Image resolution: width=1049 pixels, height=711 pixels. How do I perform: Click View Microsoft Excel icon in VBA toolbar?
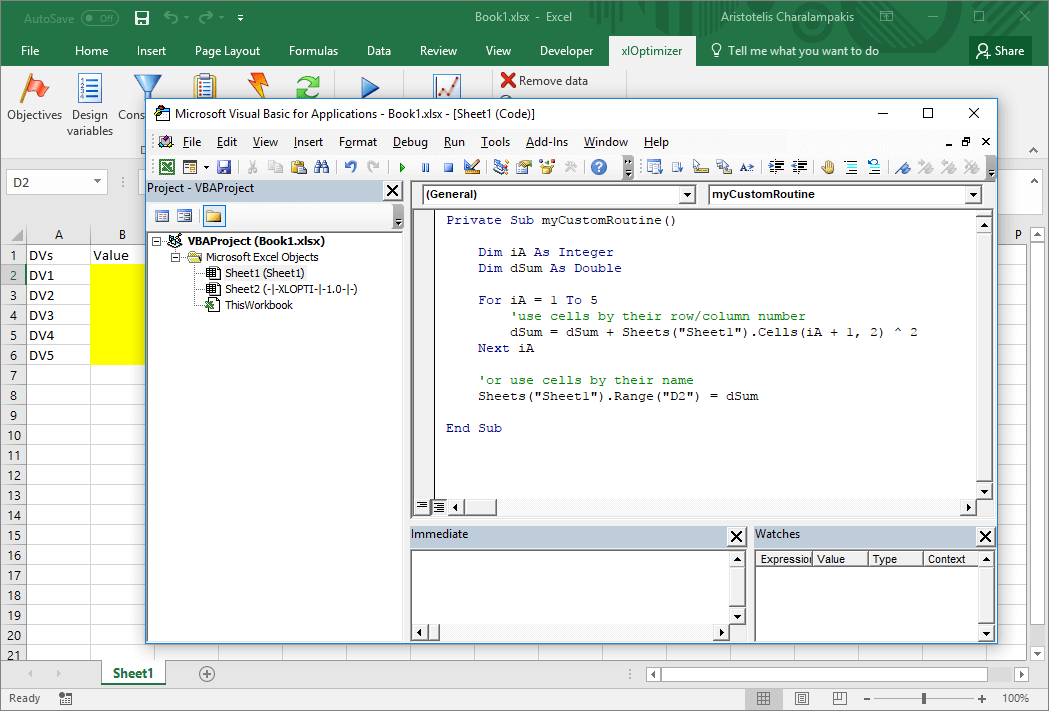166,167
